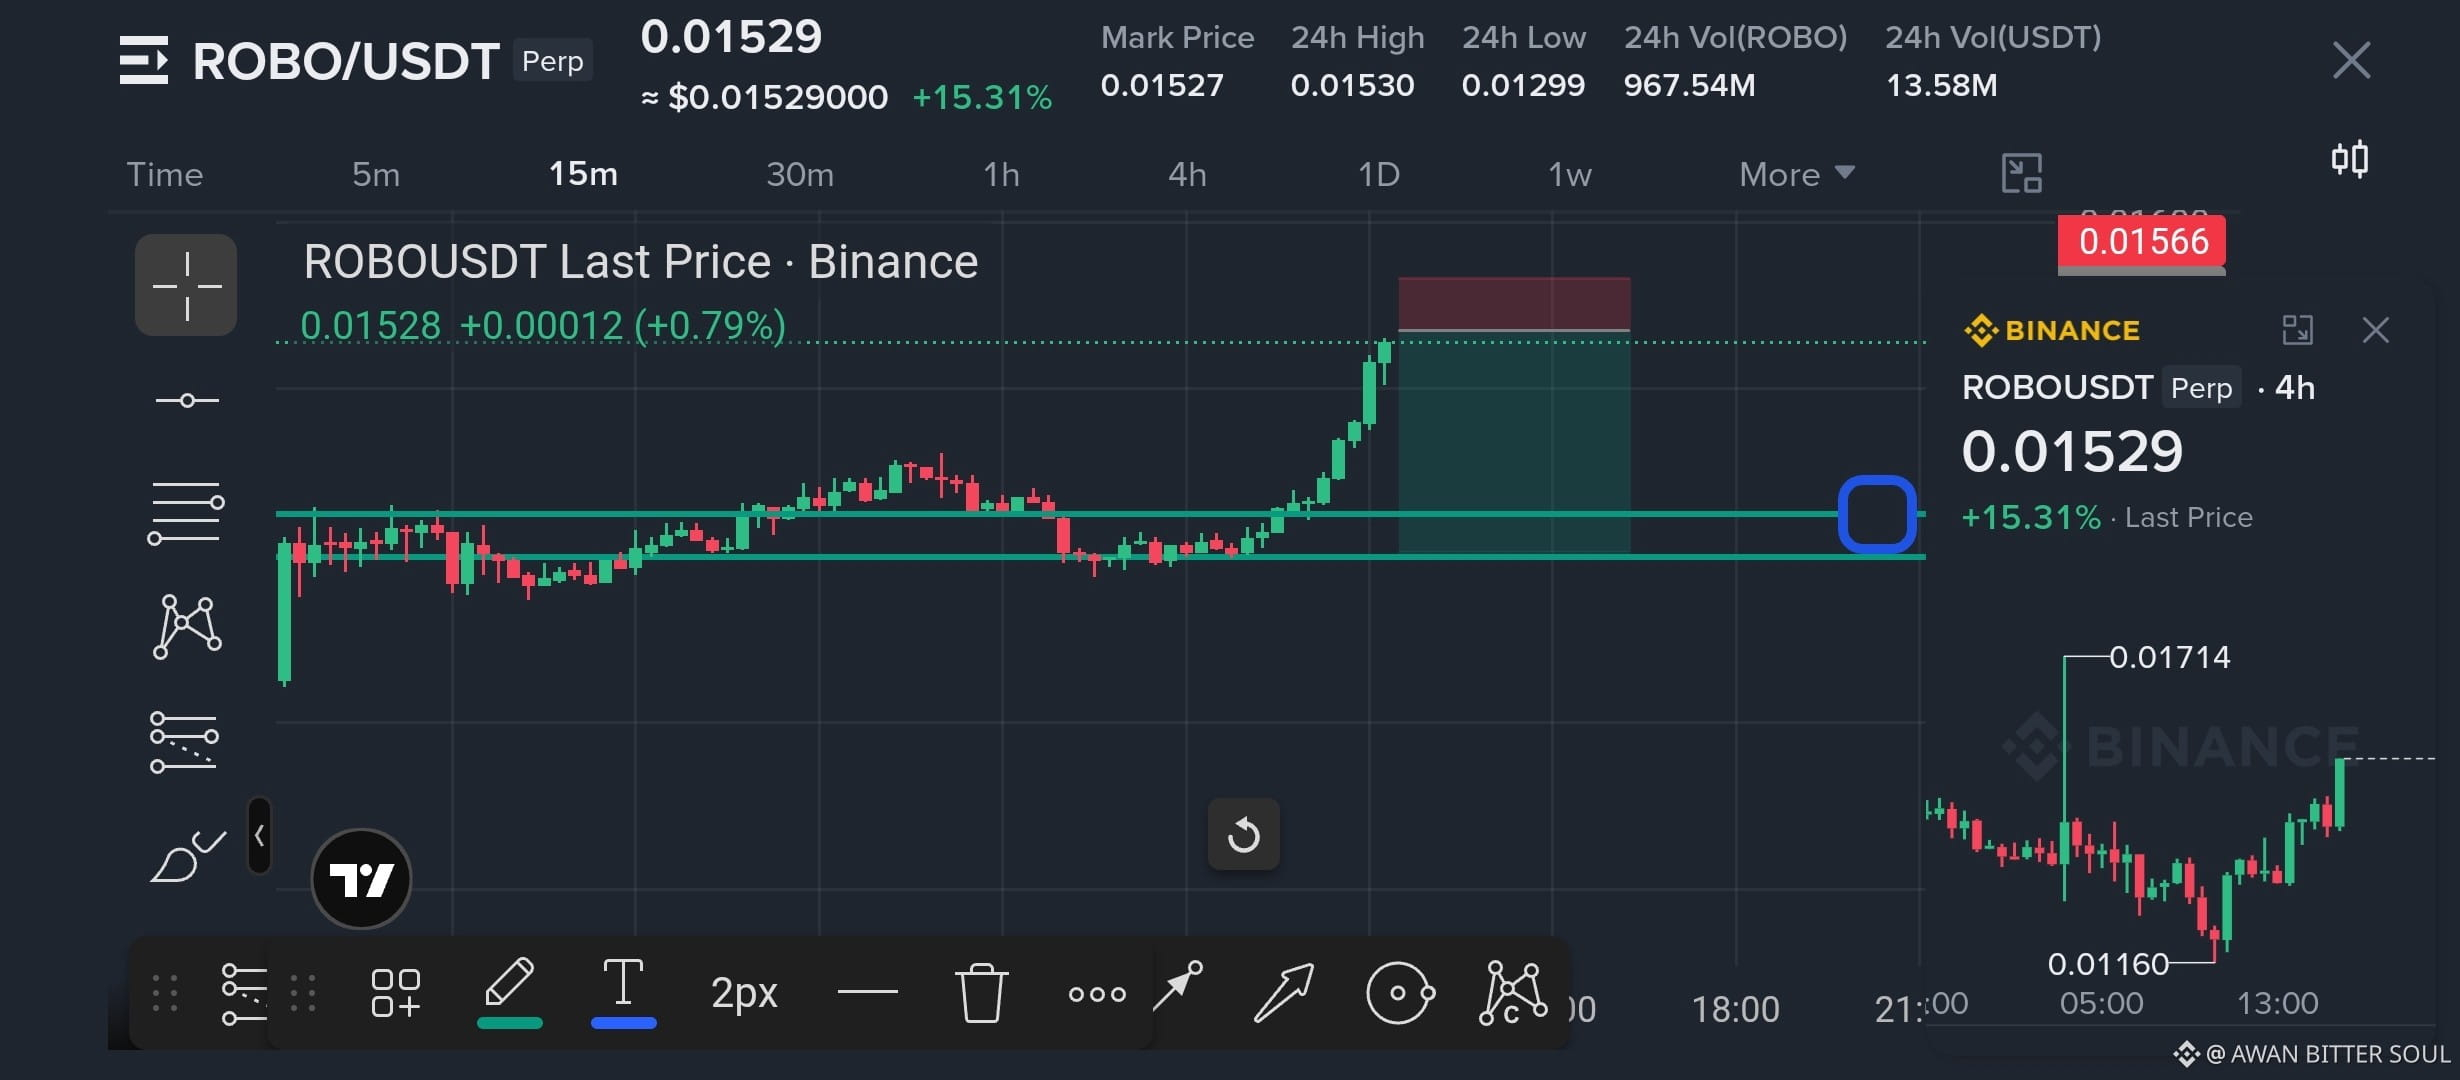Switch to the 4h timeframe
The image size is (2460, 1080).
point(1187,175)
